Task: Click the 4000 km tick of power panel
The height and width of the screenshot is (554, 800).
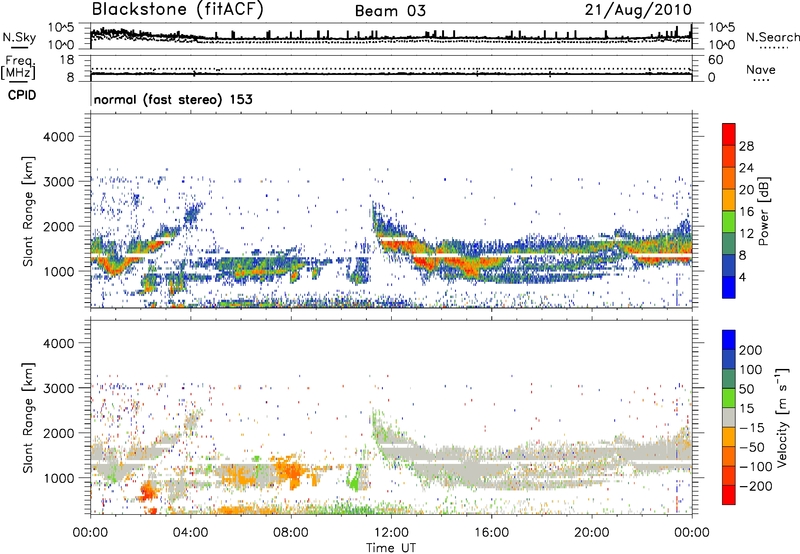Action: point(58,137)
